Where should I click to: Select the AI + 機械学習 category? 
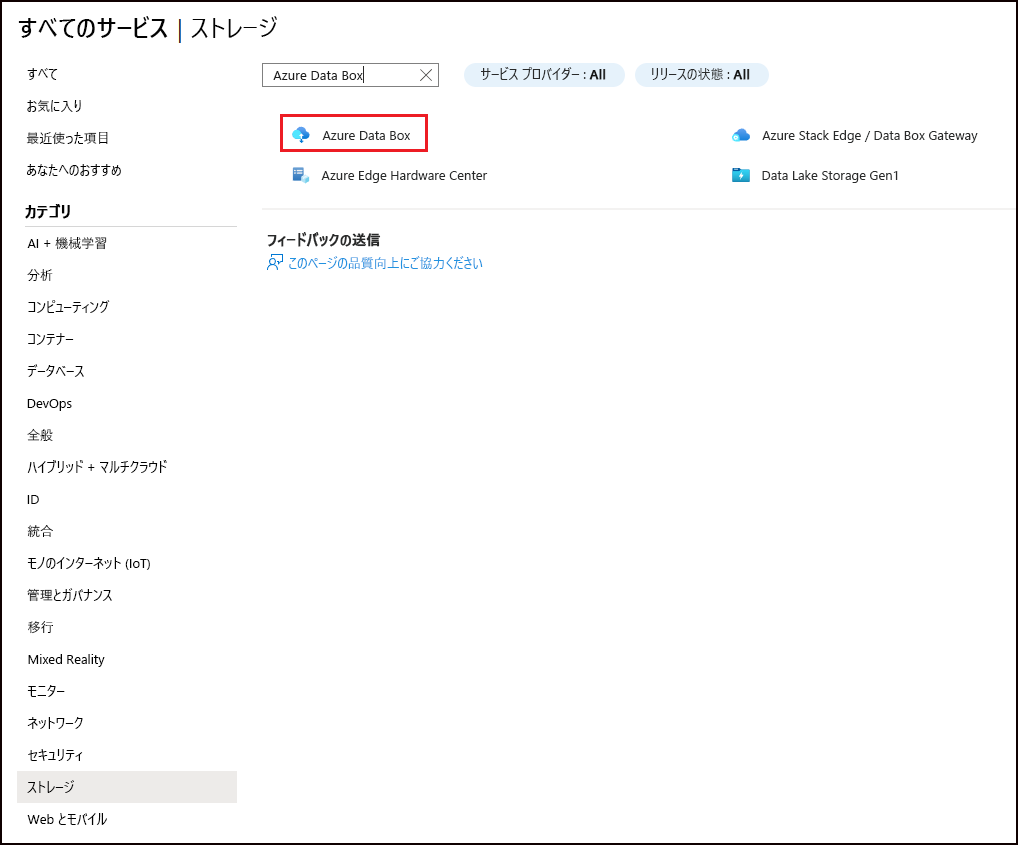67,243
